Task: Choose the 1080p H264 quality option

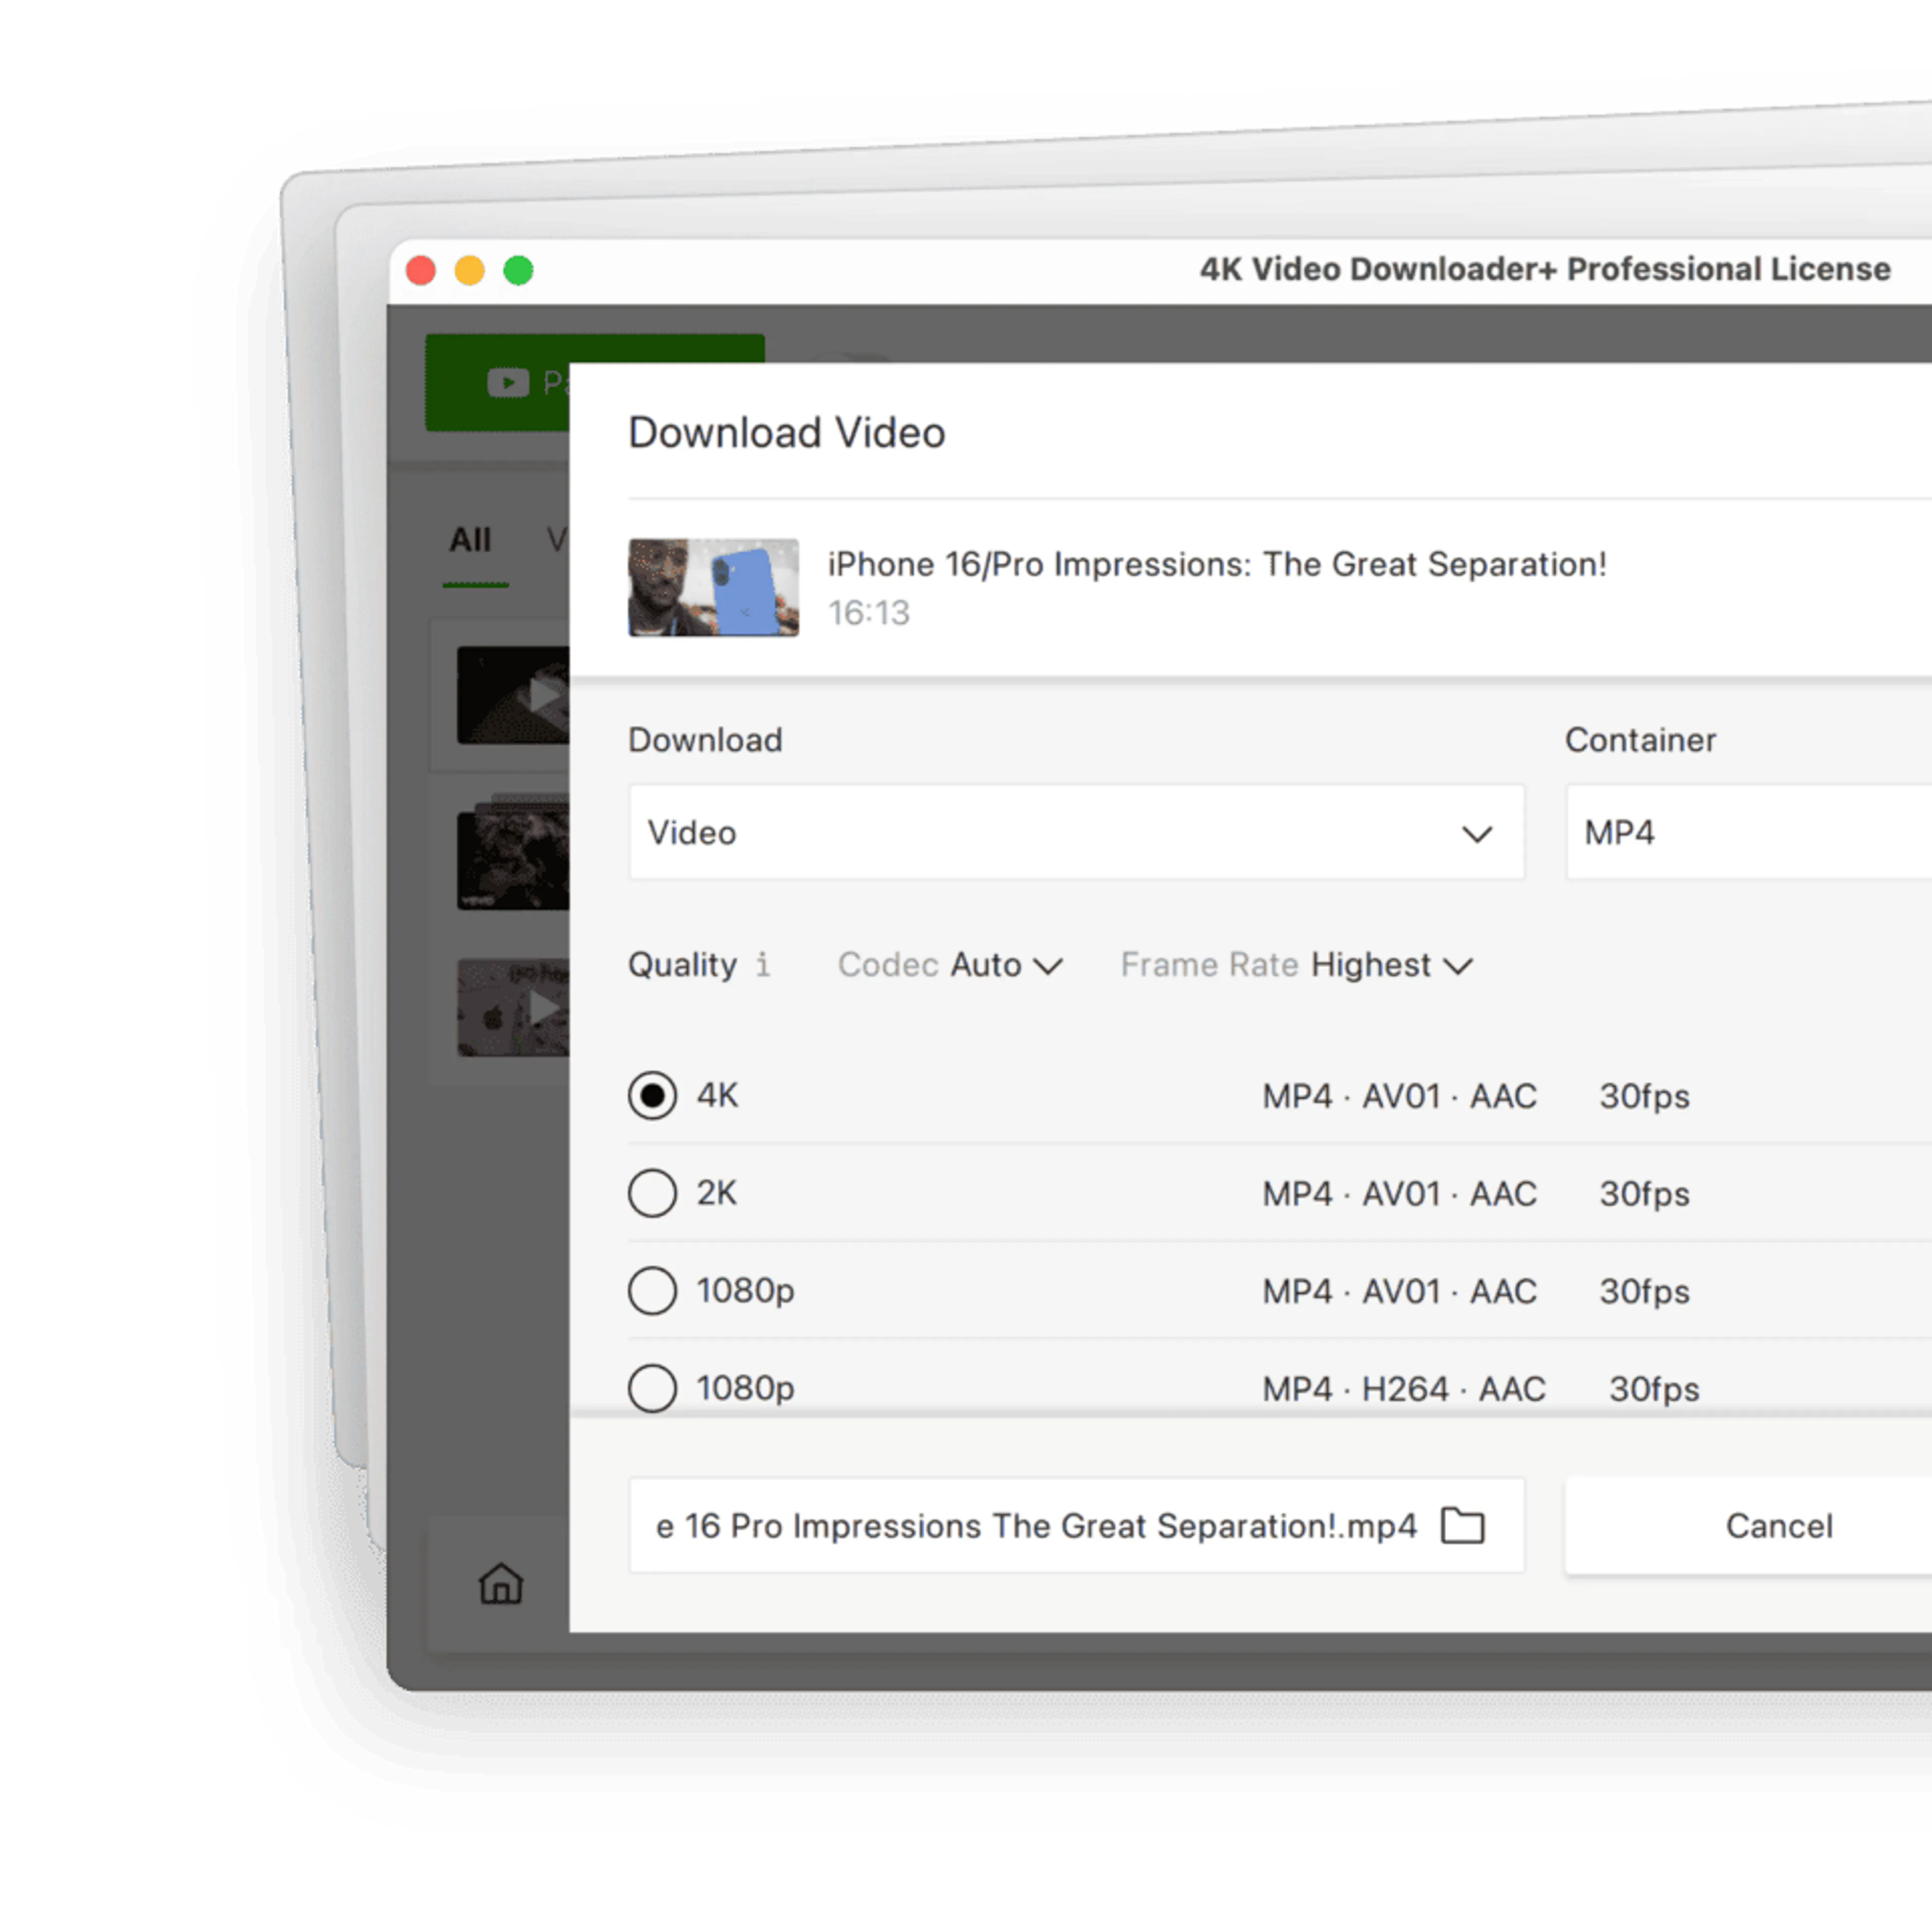Action: point(652,1388)
